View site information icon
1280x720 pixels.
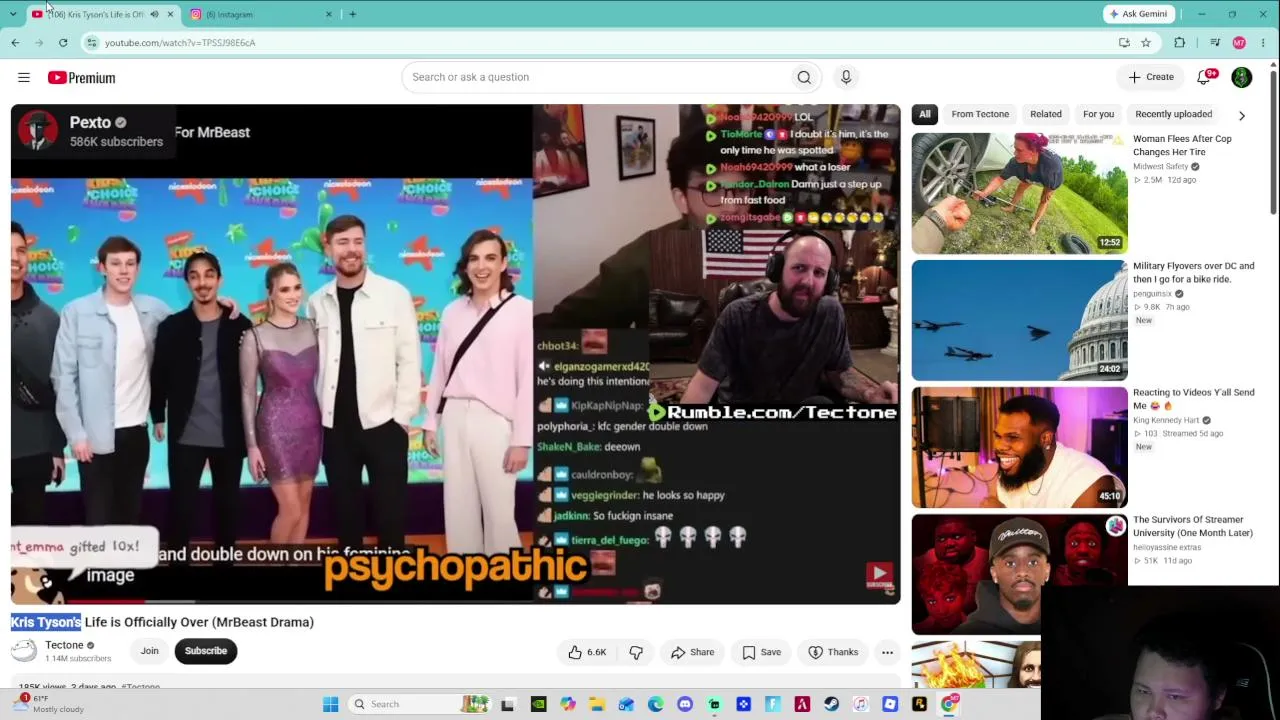pos(92,43)
